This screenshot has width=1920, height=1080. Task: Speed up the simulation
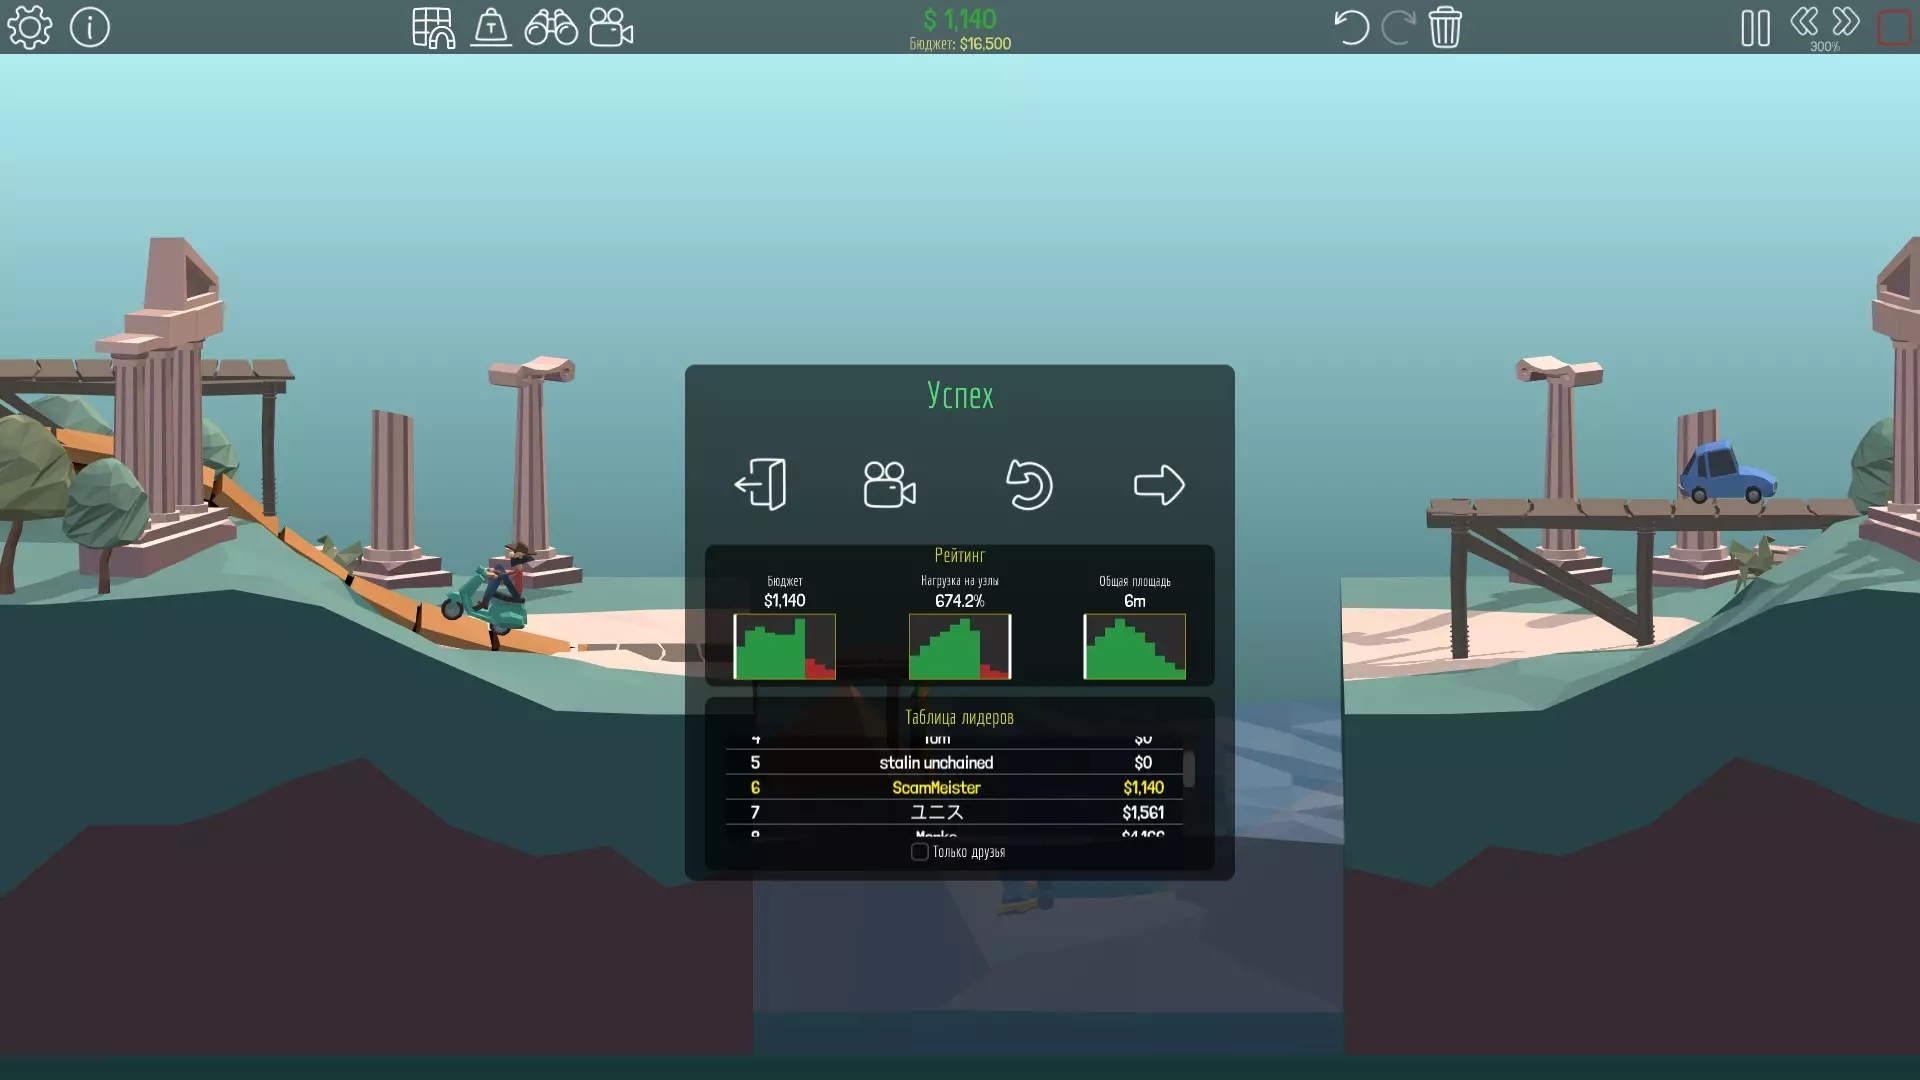[x=1846, y=21]
